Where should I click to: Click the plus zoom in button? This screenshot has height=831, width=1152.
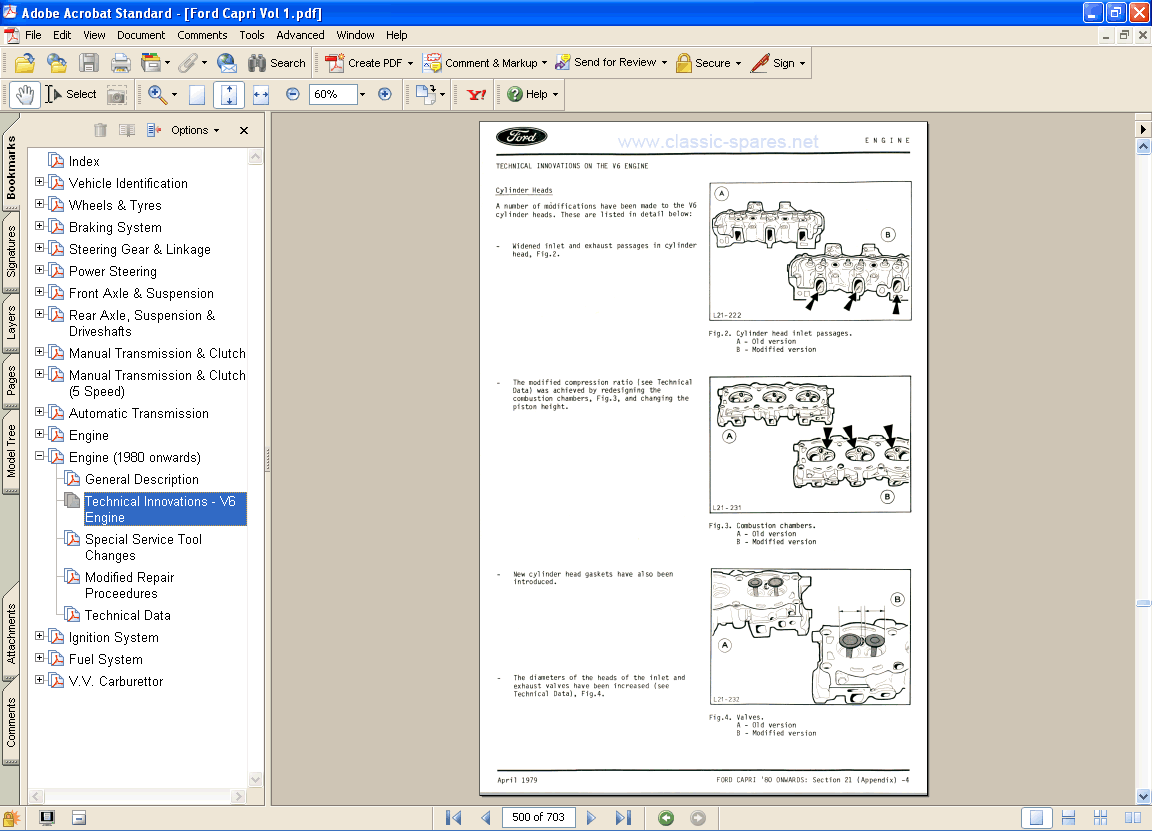(x=384, y=94)
